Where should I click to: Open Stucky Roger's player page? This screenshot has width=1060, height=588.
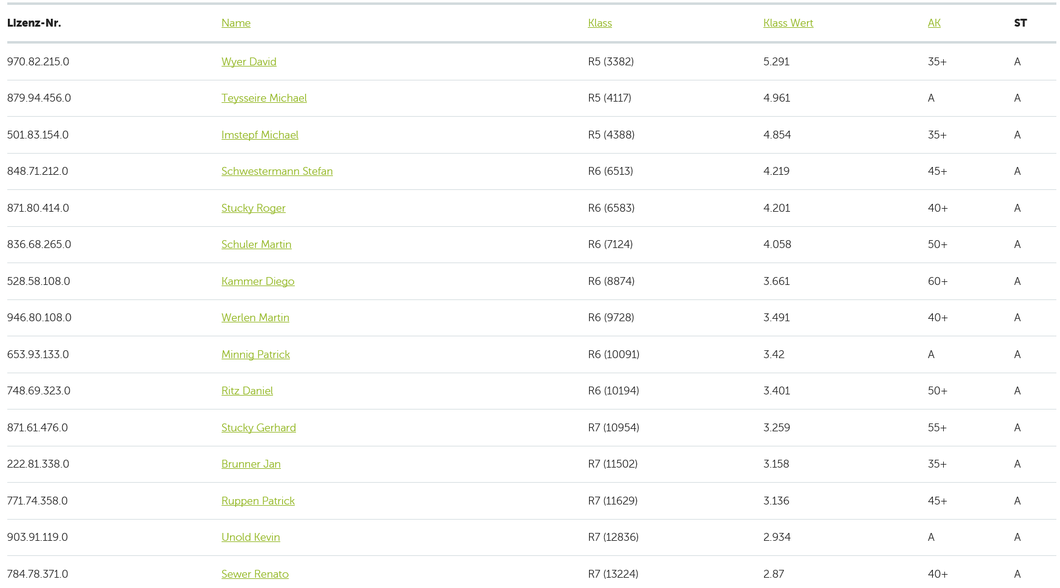(x=253, y=208)
